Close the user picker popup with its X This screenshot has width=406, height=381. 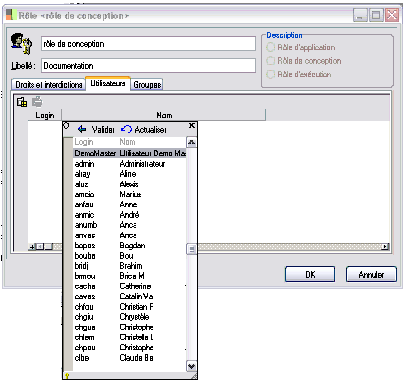tap(192, 126)
